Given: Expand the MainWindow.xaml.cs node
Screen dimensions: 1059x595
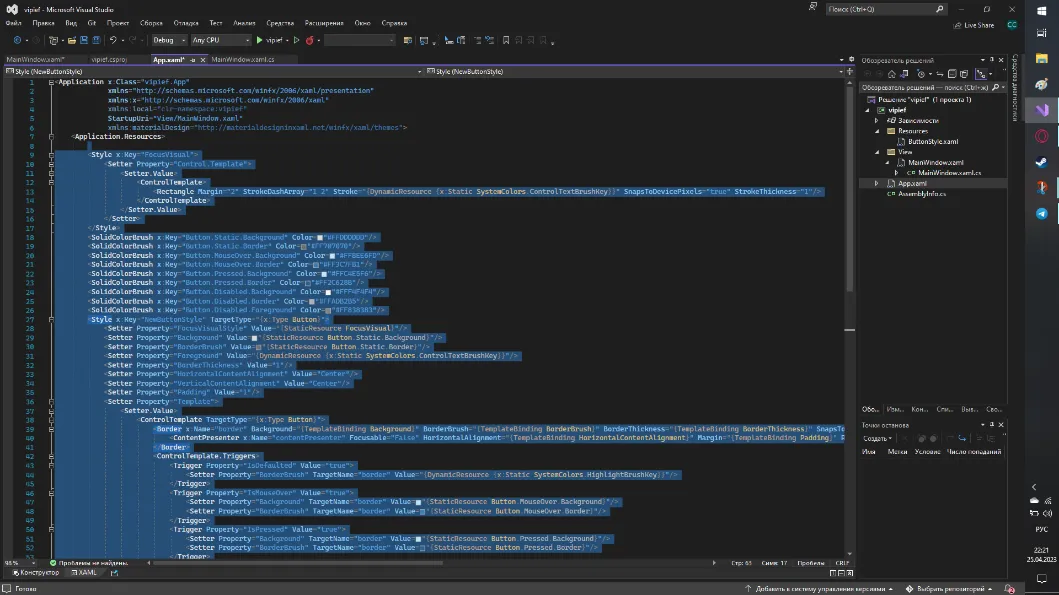Looking at the screenshot, I should tap(896, 173).
